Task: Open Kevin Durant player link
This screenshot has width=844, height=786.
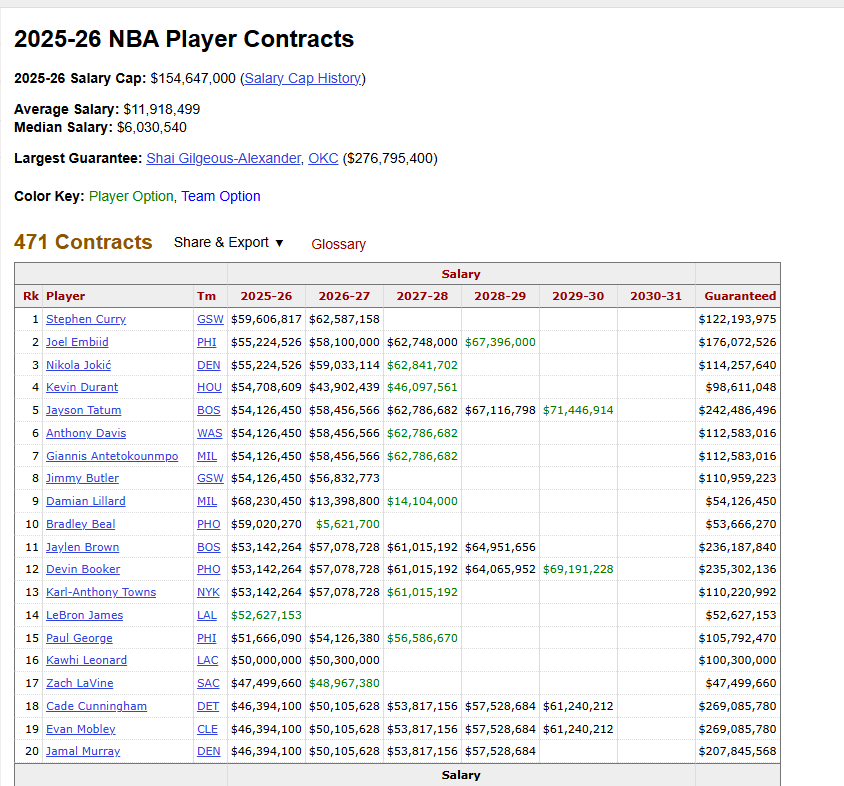Action: click(82, 387)
